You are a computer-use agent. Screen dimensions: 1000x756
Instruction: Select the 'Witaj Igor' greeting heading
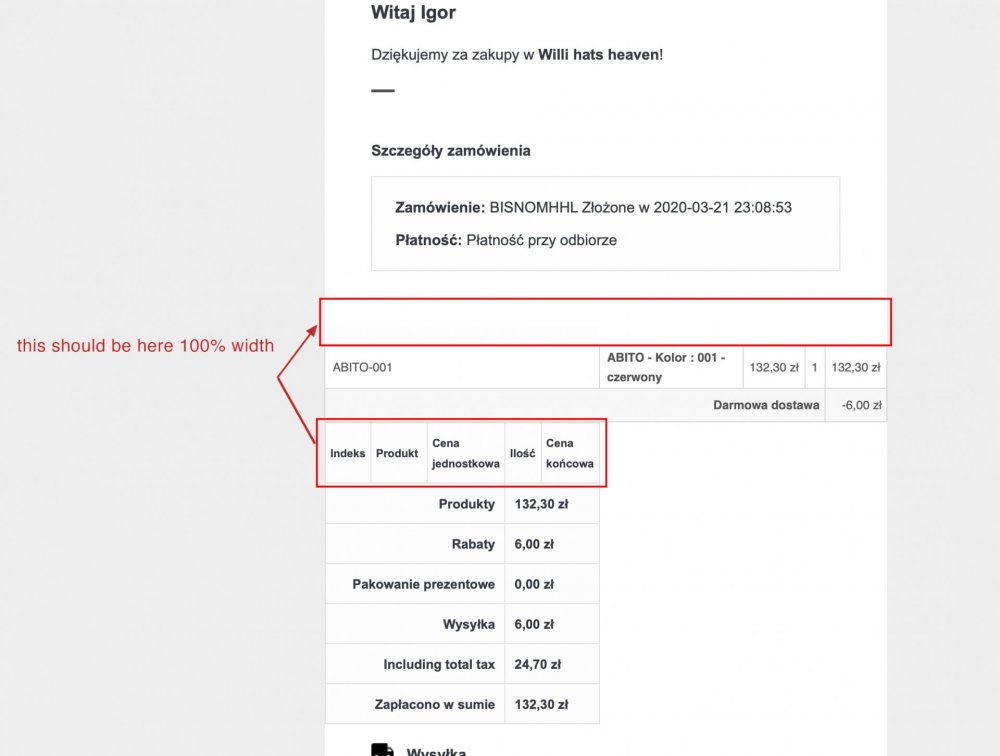coord(413,13)
